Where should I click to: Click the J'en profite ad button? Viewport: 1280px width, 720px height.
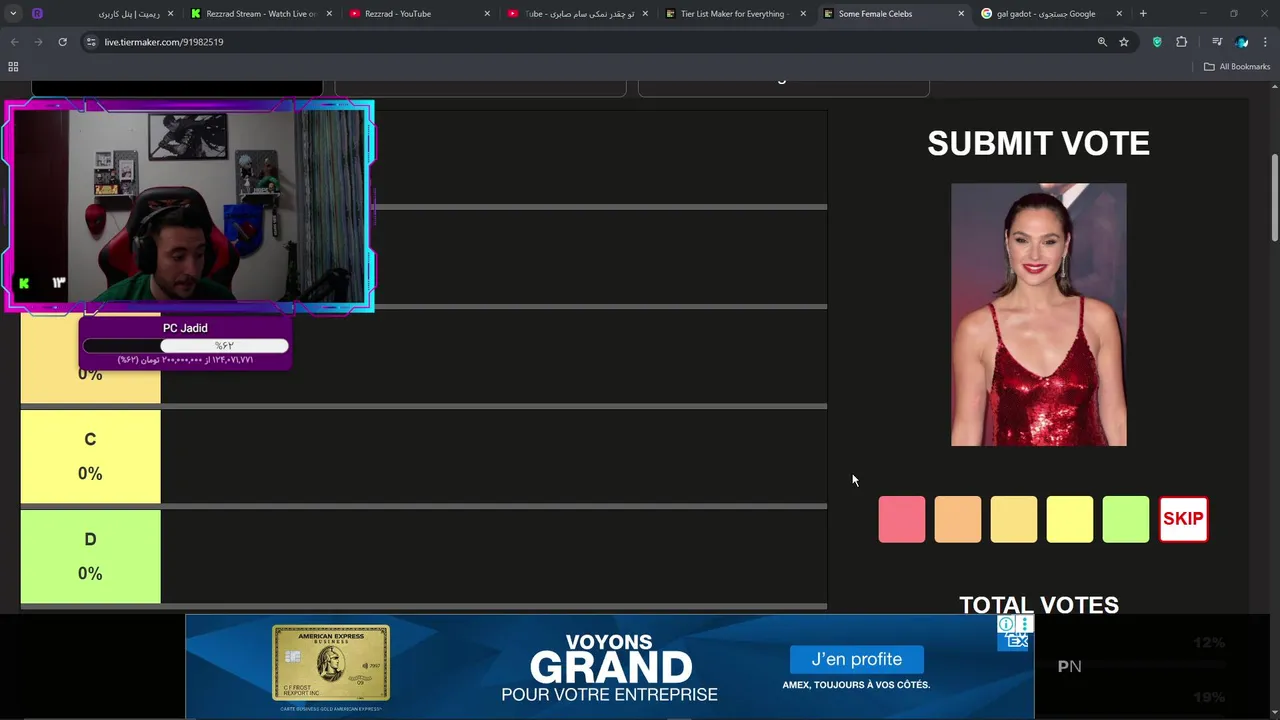856,659
